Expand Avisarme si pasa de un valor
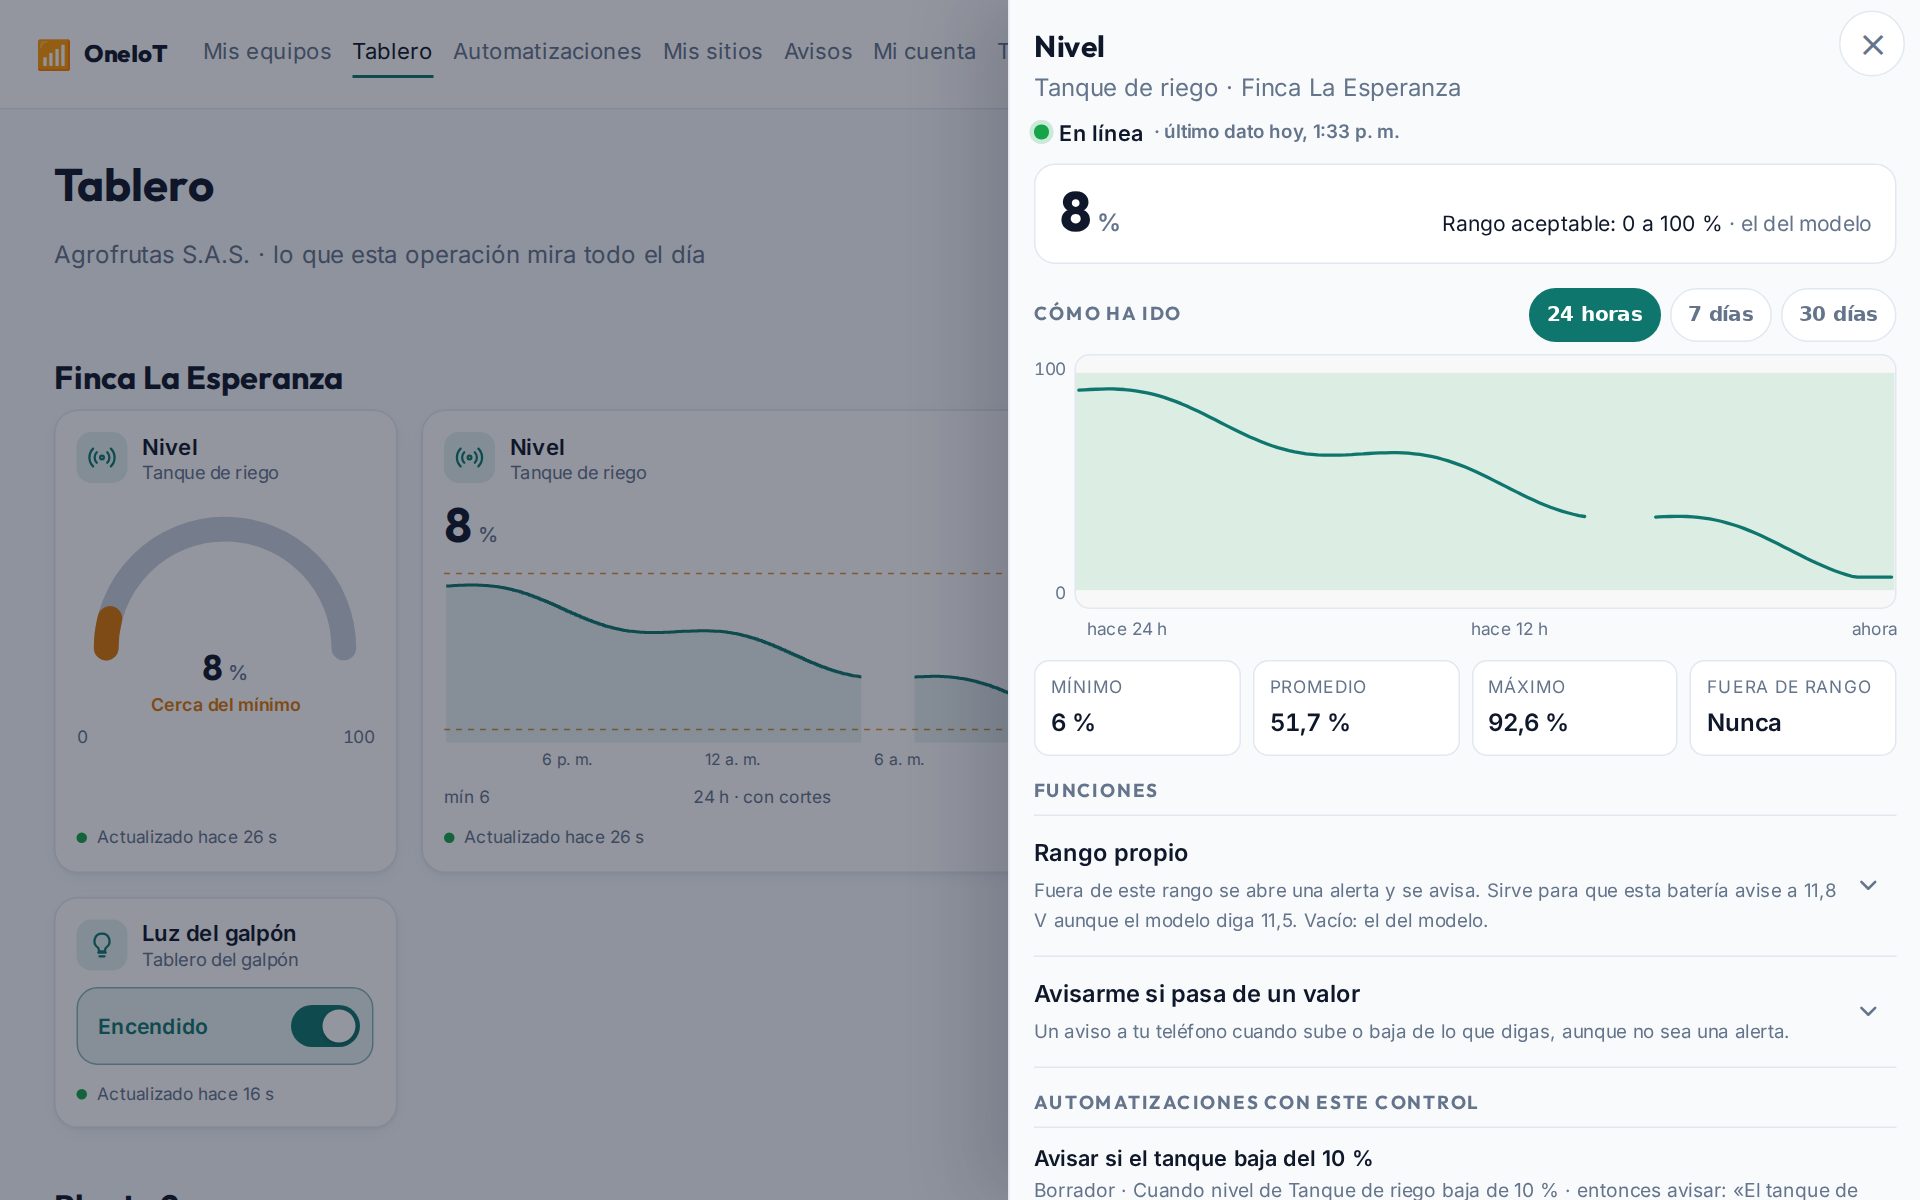 pyautogui.click(x=1464, y=1012)
